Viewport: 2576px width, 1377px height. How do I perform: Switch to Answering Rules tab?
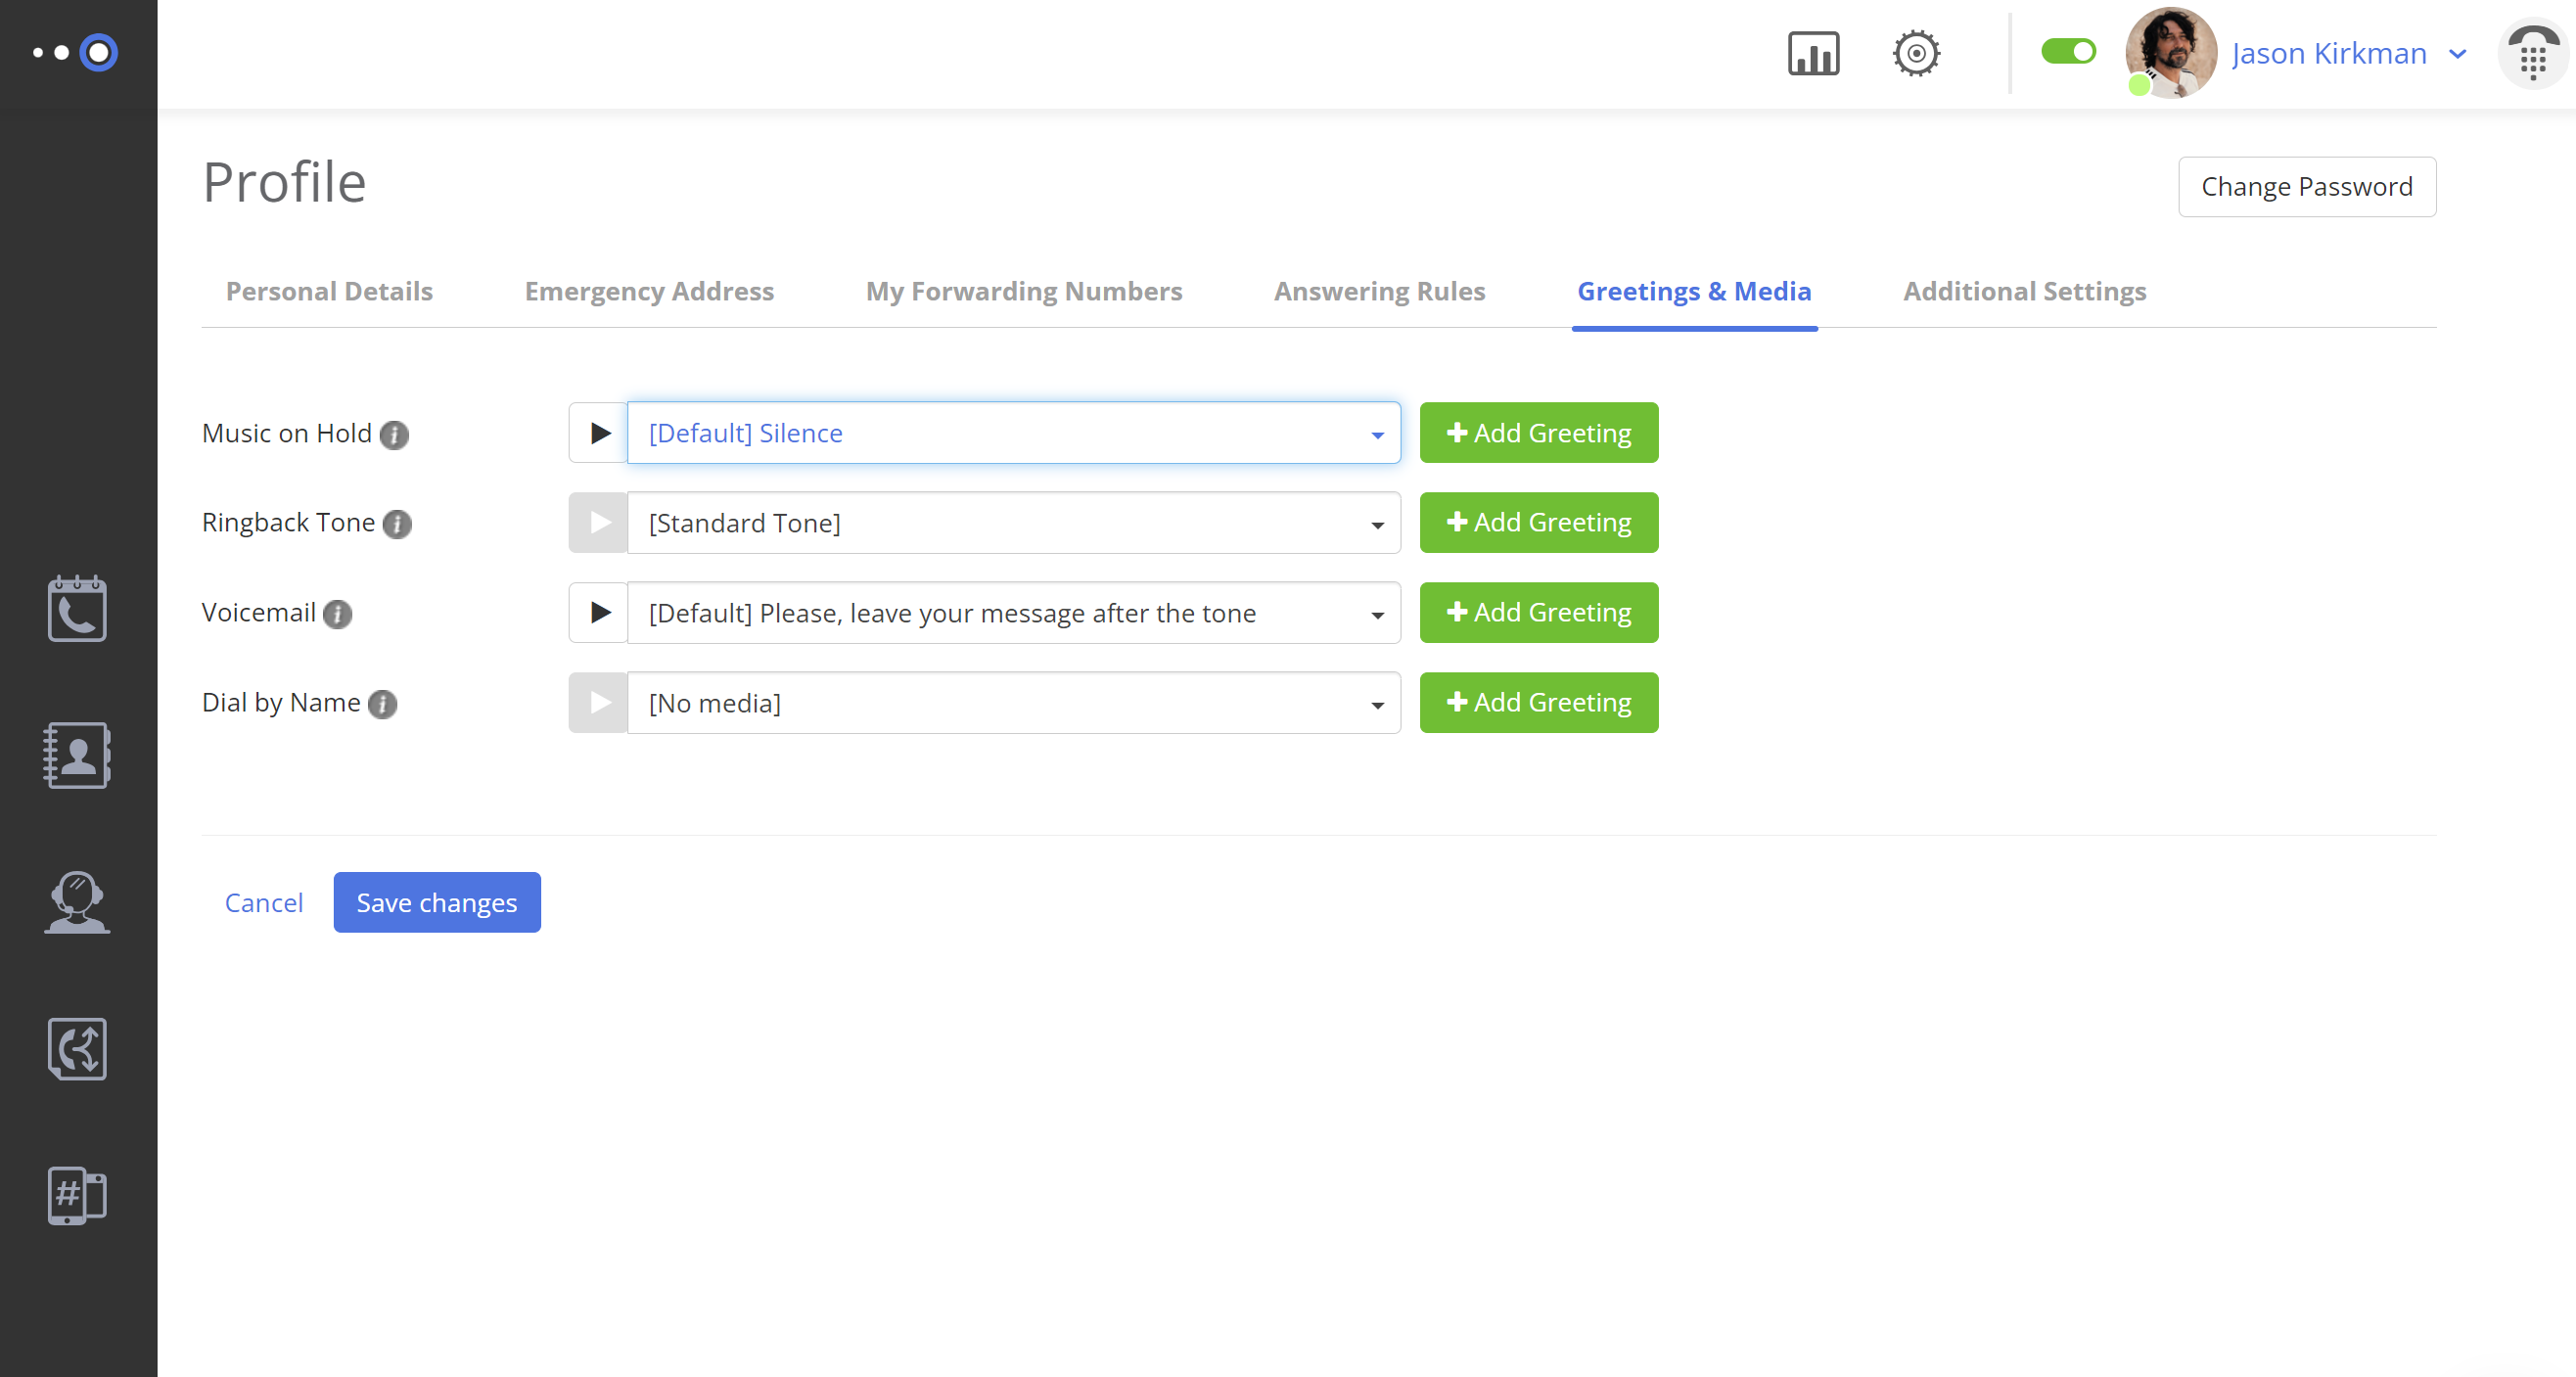pos(1379,291)
